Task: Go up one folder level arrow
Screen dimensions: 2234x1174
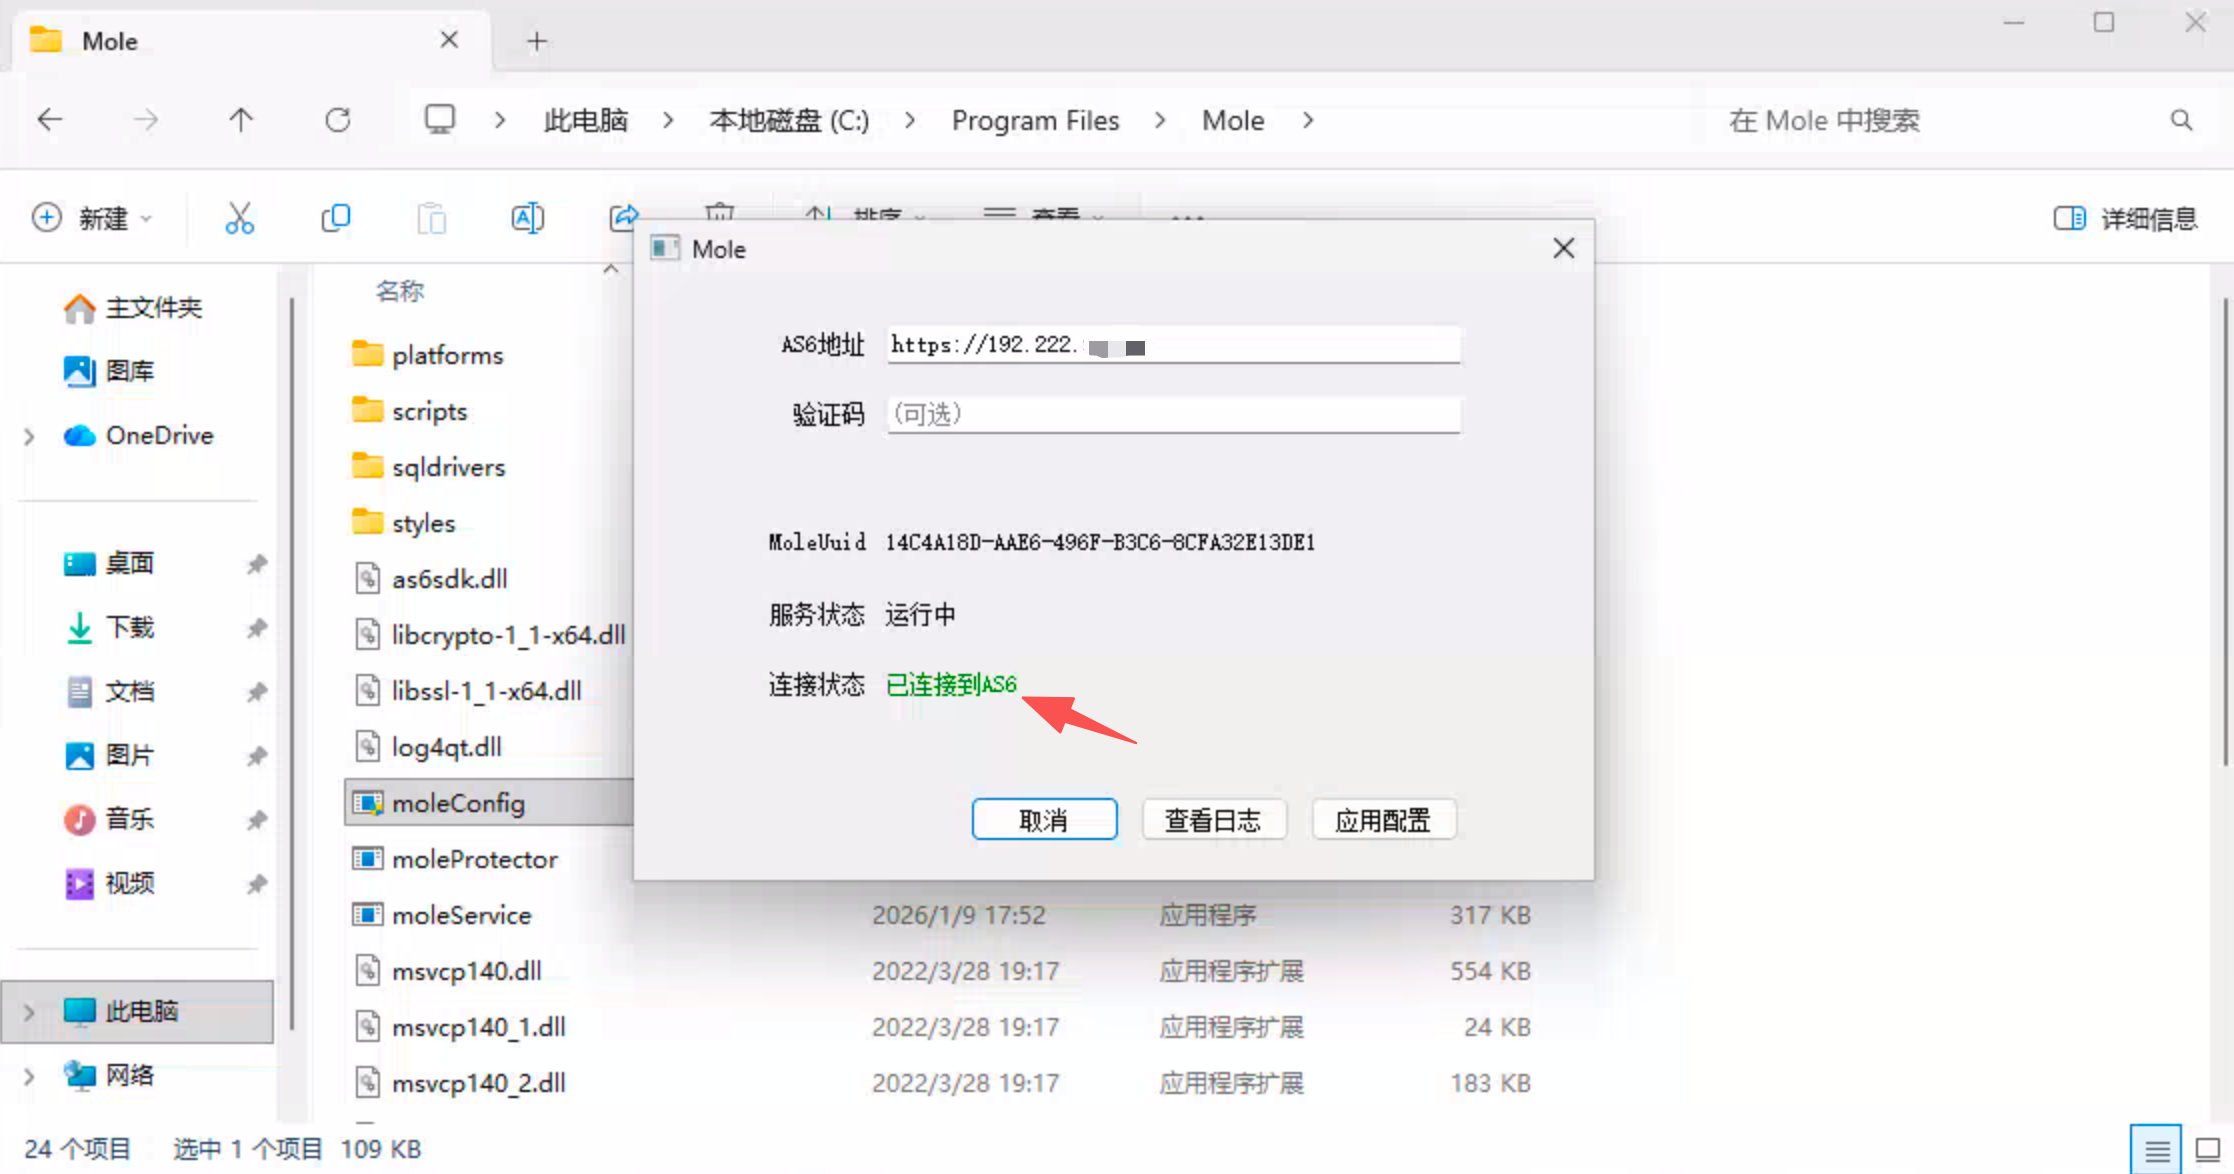Action: click(x=241, y=121)
